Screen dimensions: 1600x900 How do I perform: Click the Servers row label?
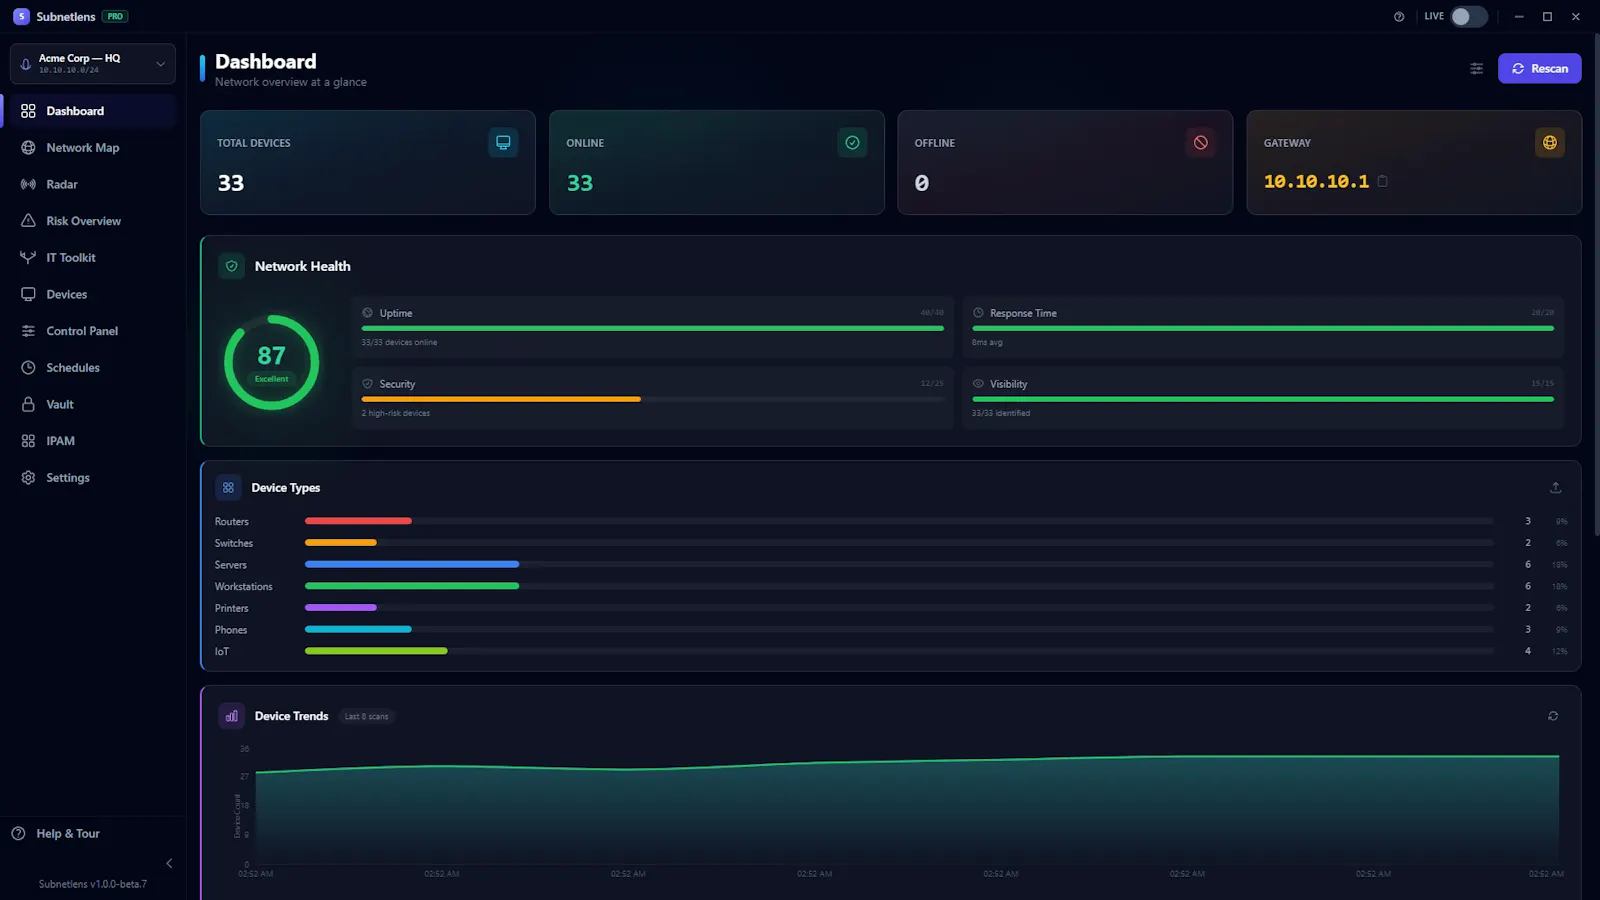tap(230, 565)
